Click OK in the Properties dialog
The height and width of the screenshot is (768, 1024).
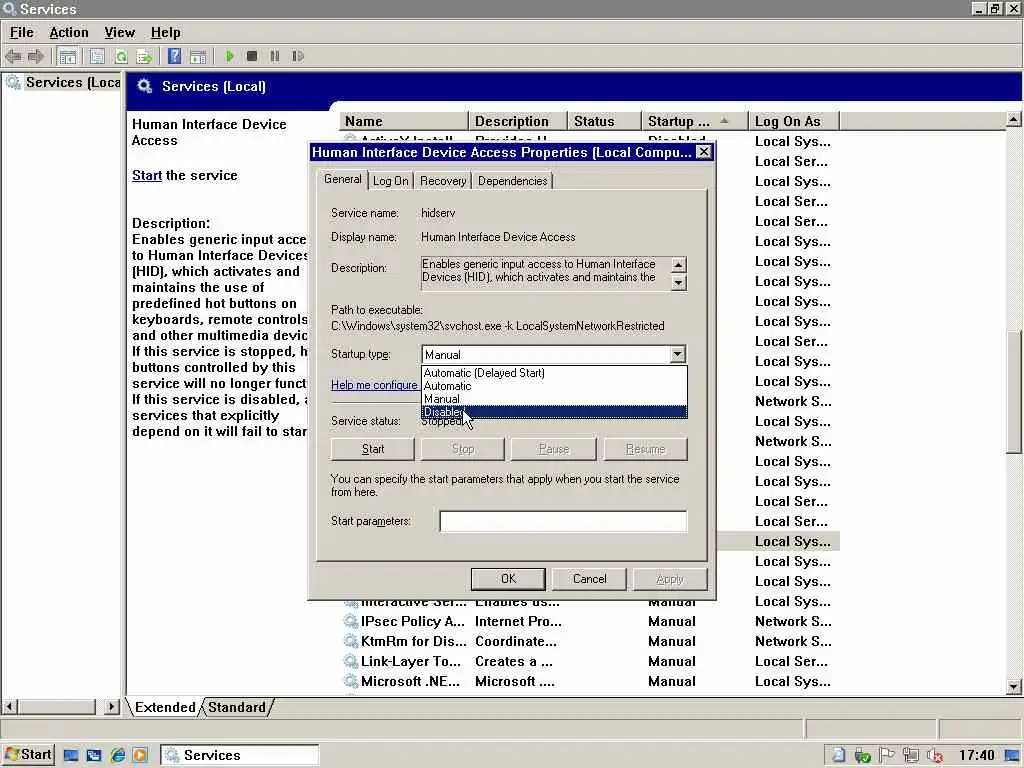508,579
